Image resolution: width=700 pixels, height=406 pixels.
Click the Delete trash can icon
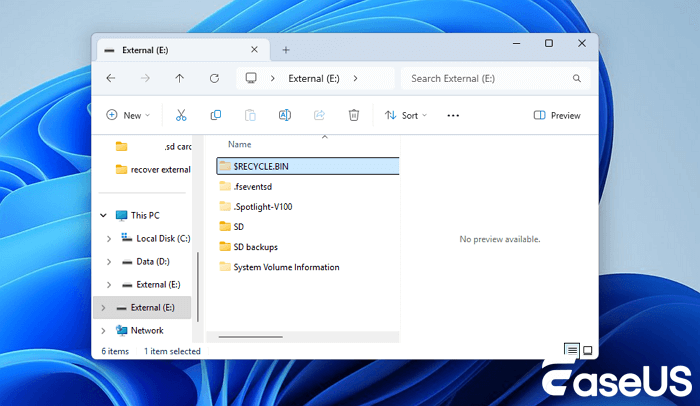353,116
